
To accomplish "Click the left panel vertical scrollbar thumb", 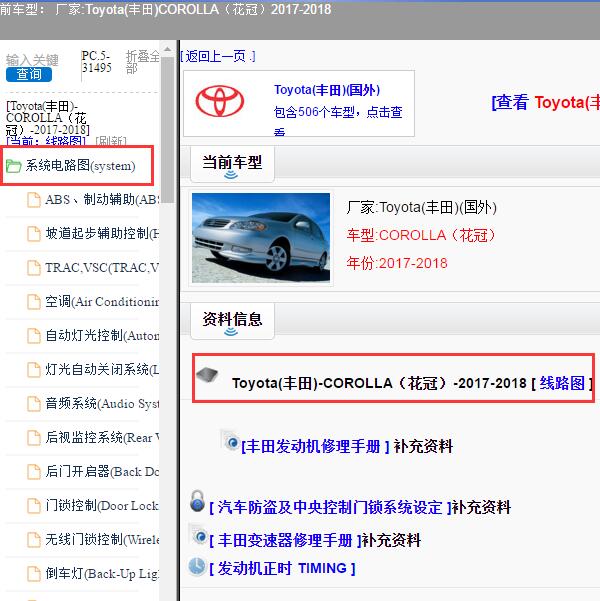I will click(x=168, y=130).
